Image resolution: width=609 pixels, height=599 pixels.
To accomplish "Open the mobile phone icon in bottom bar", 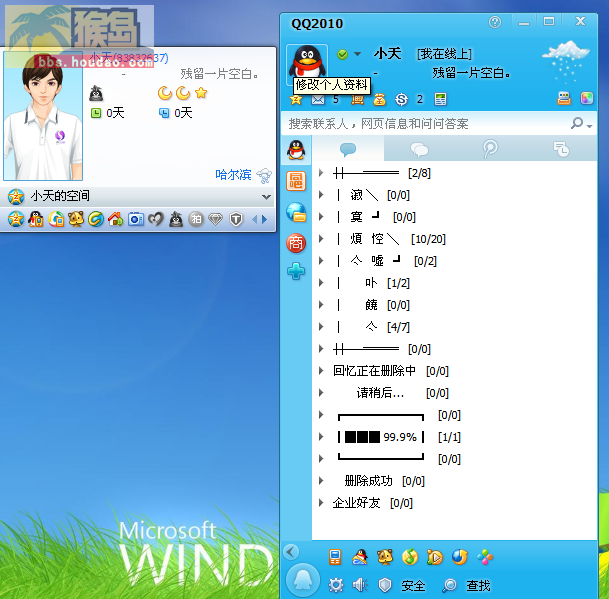I will point(335,557).
